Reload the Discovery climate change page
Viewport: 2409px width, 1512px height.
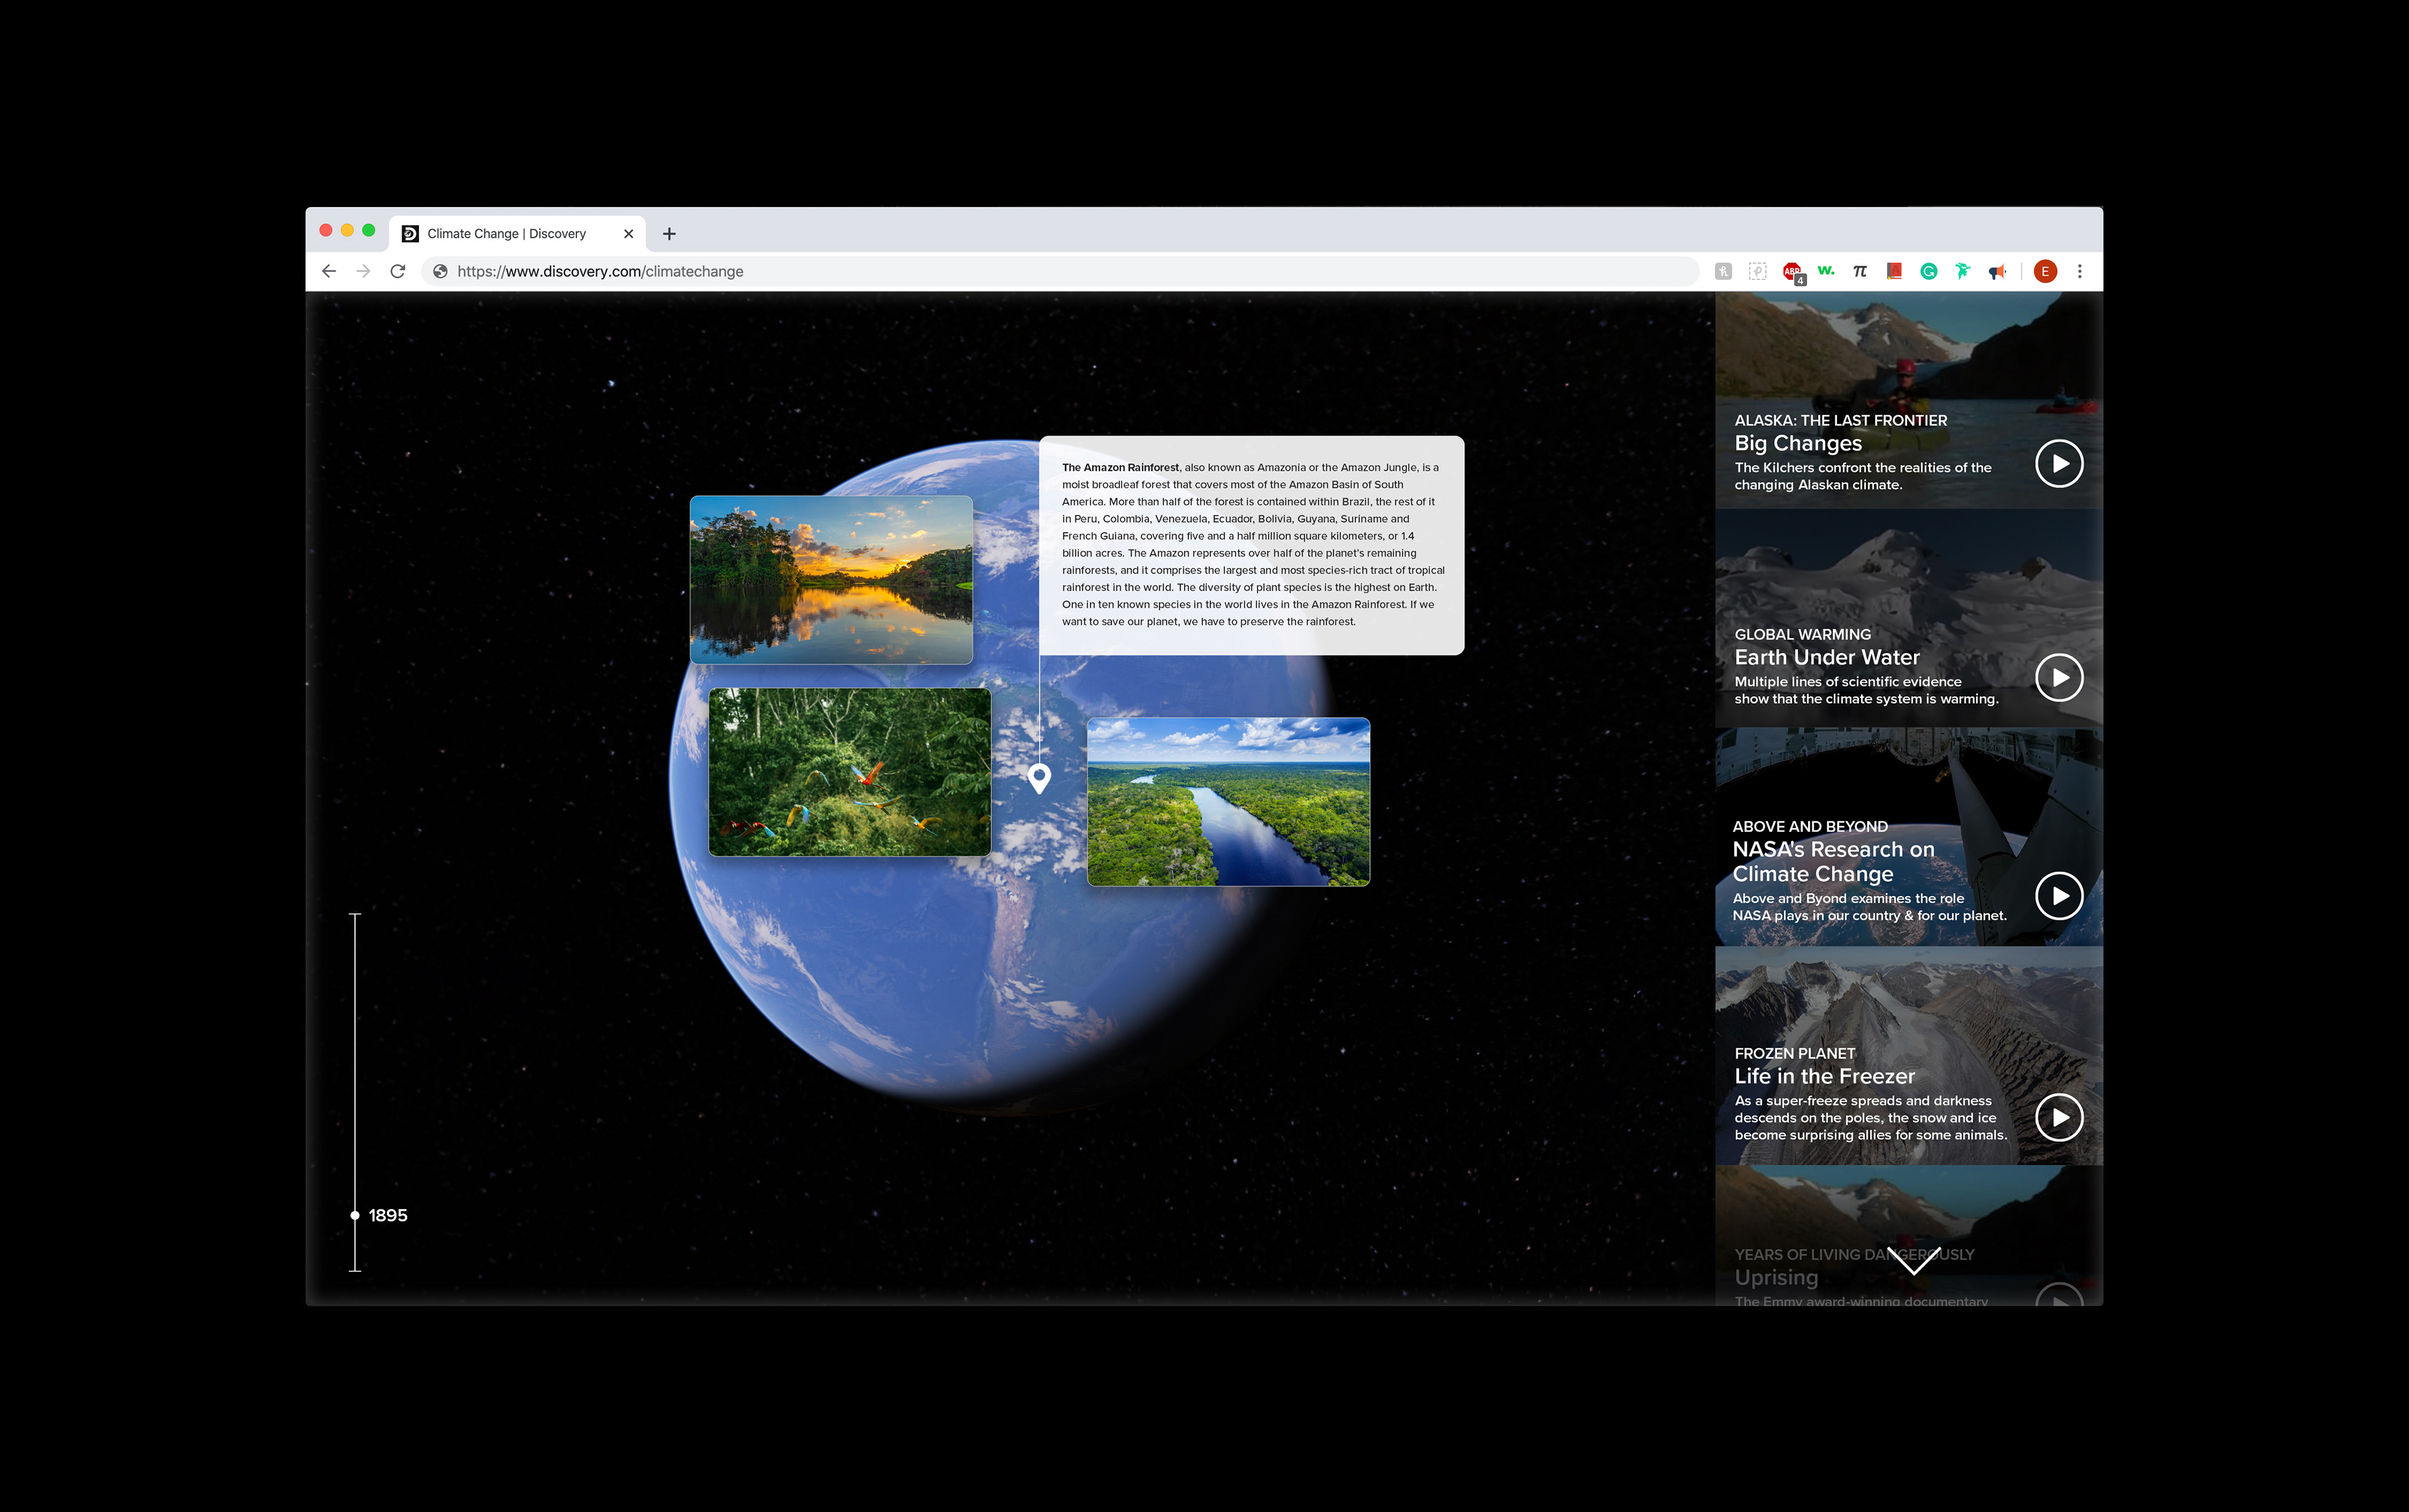coord(397,271)
